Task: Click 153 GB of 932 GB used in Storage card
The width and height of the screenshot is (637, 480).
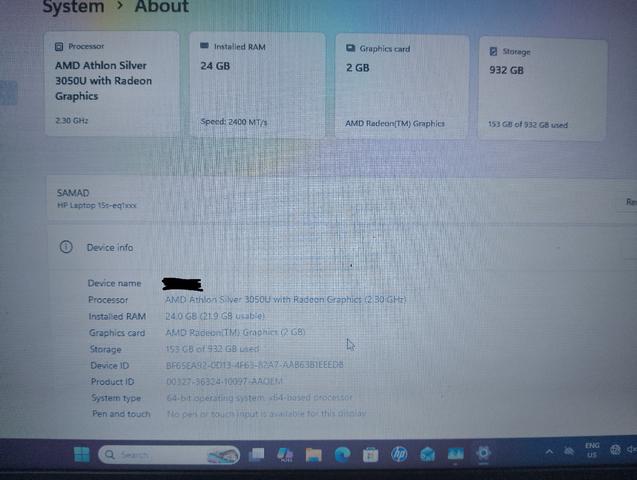Action: (x=528, y=125)
